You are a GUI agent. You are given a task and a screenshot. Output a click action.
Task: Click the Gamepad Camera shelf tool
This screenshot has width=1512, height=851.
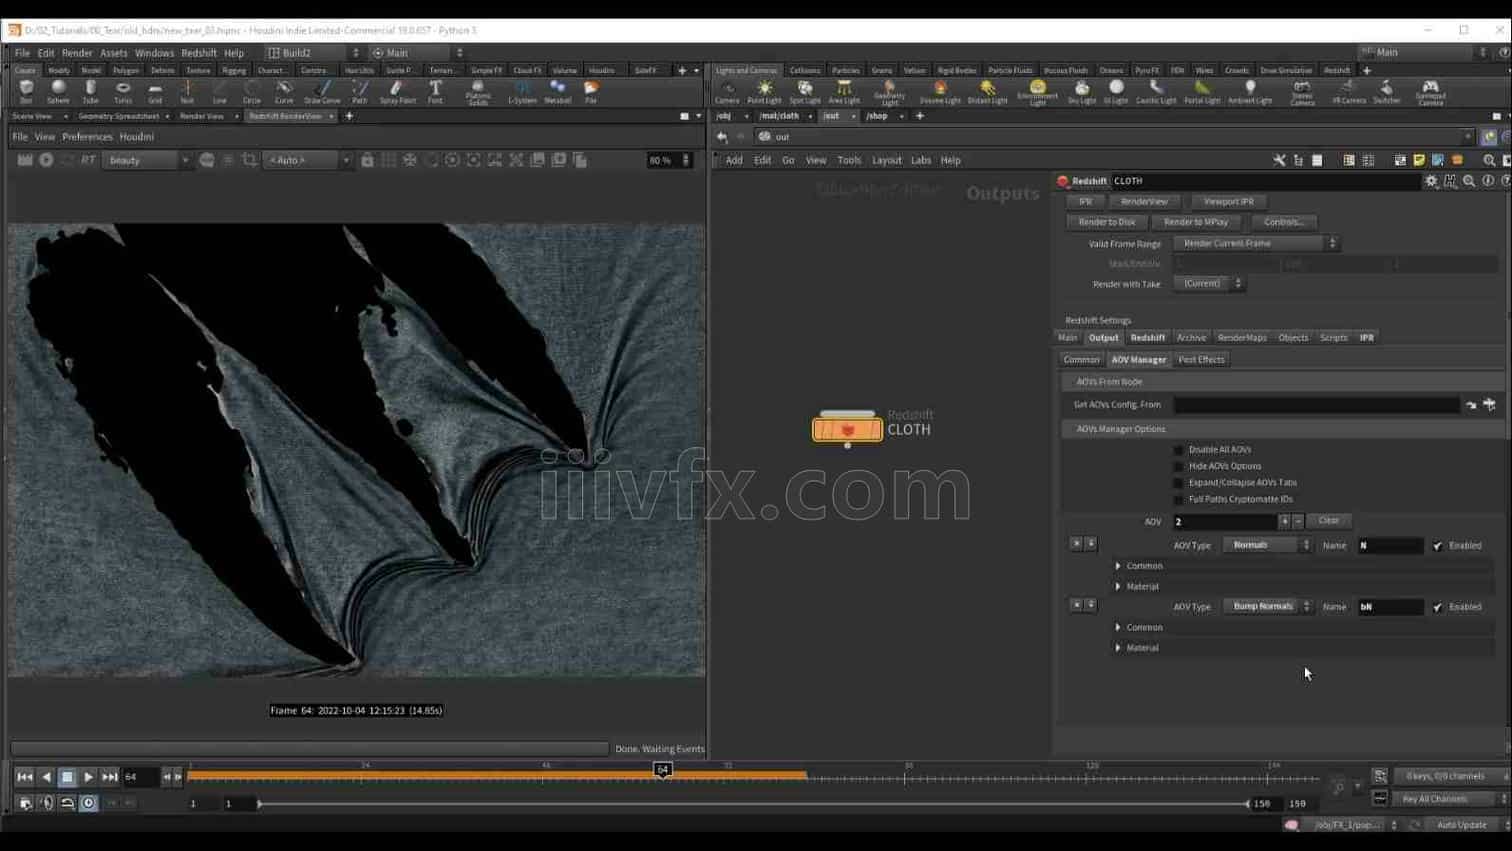1431,93
